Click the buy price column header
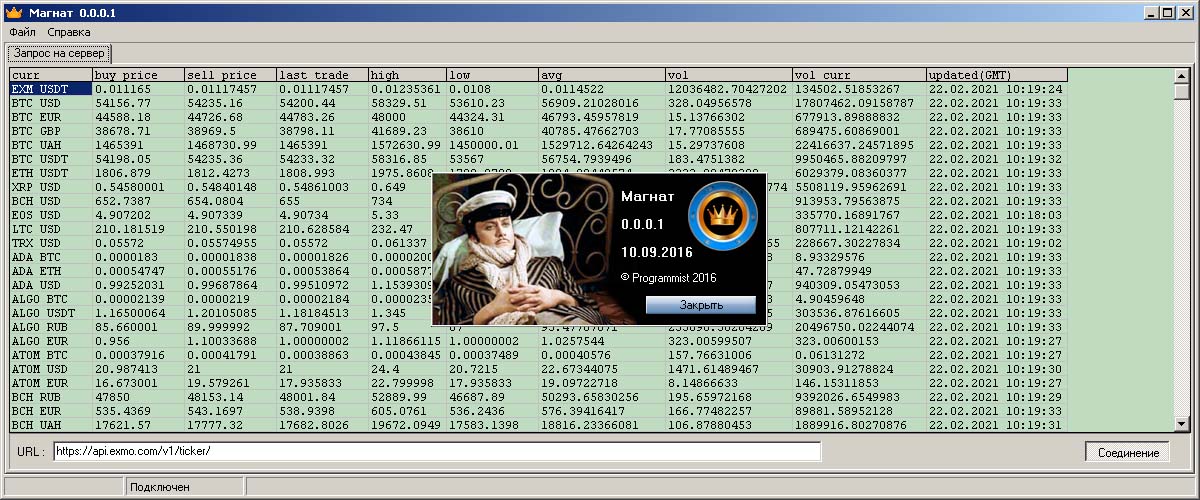 [x=137, y=75]
